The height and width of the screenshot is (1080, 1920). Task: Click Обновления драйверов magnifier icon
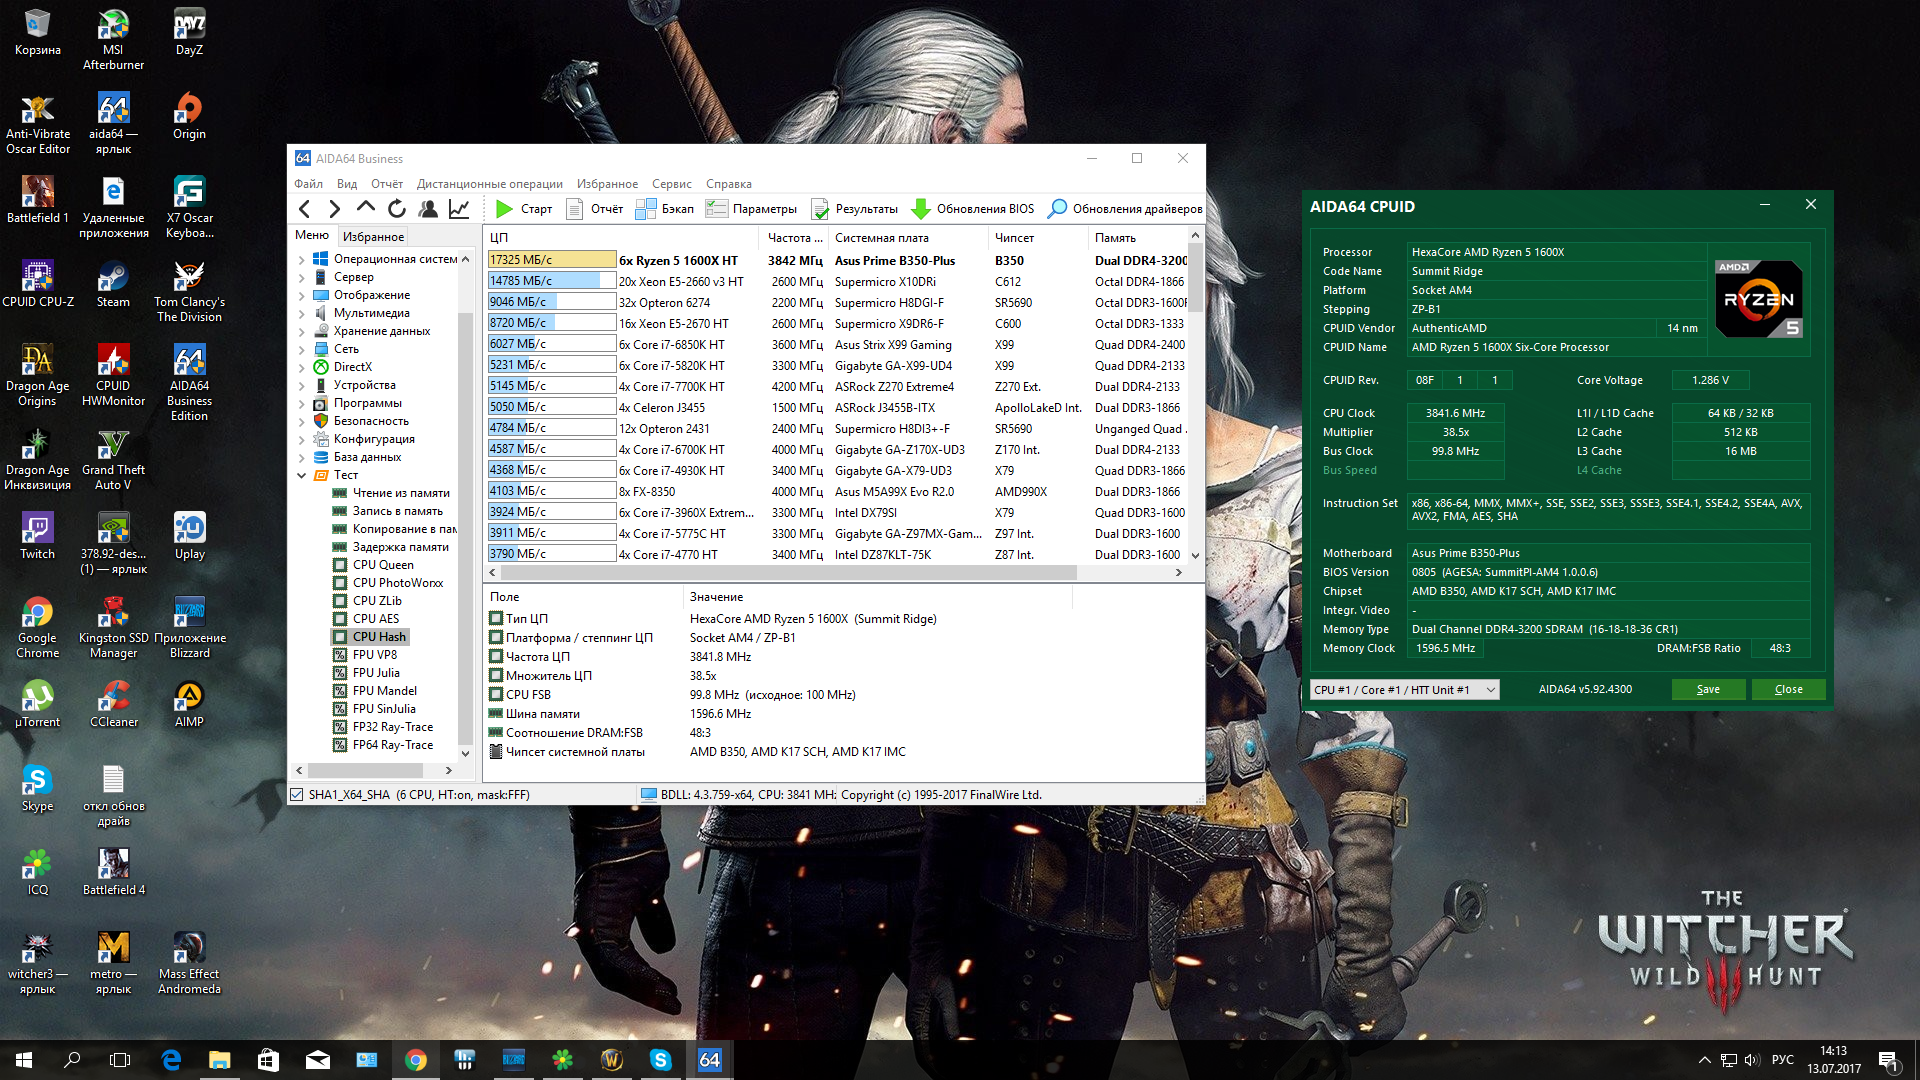[1057, 209]
